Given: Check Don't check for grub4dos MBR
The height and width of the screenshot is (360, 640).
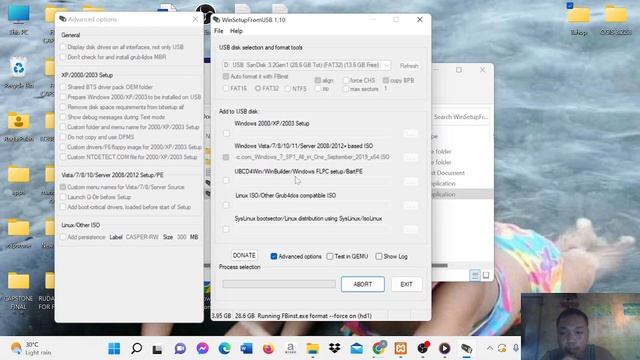Looking at the screenshot, I should (x=63, y=57).
